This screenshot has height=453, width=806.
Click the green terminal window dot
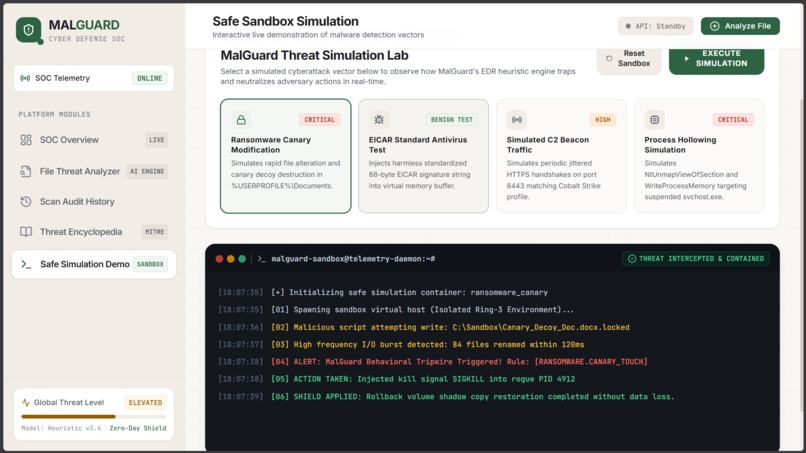(x=242, y=259)
